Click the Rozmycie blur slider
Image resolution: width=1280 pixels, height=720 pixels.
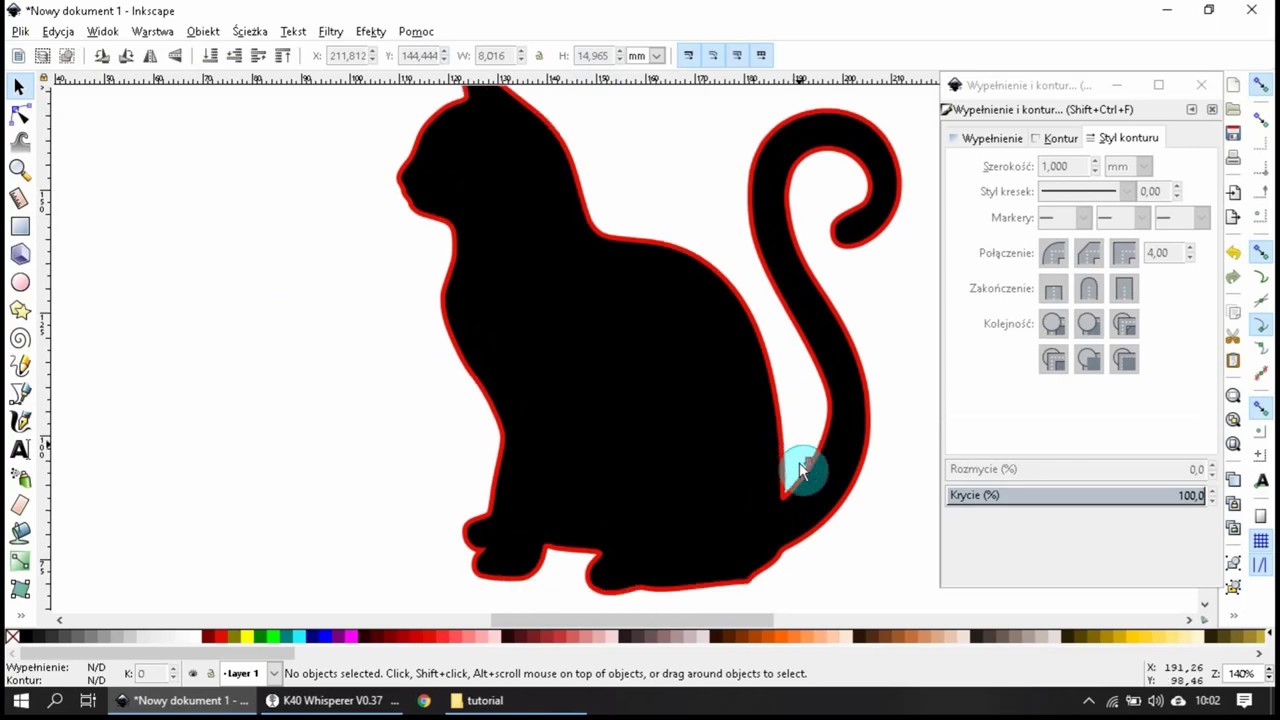coord(1076,469)
